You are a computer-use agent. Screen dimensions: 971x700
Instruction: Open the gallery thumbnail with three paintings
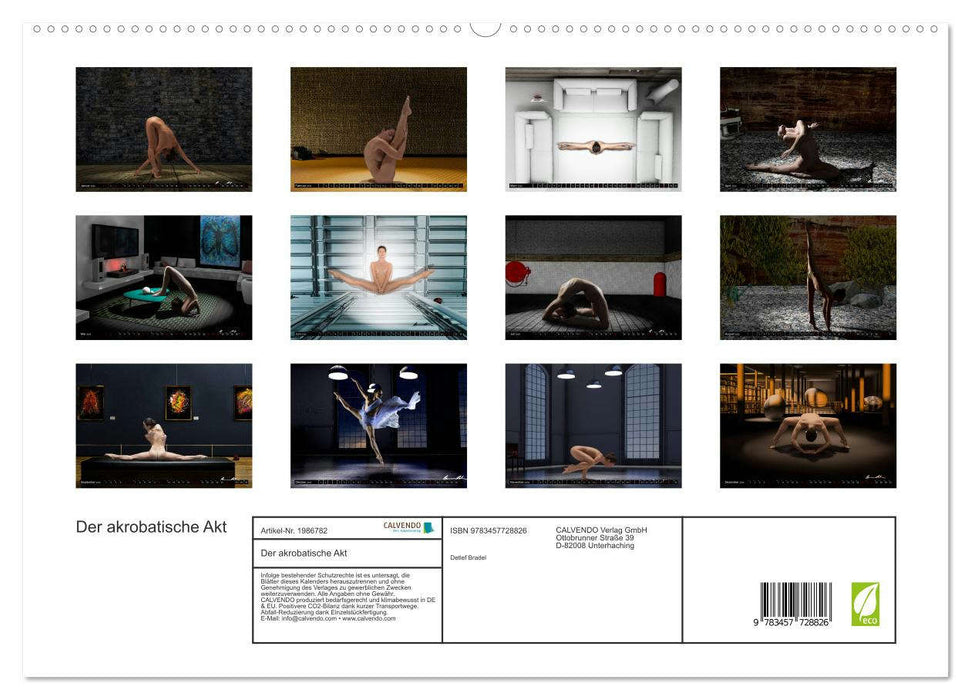164,425
